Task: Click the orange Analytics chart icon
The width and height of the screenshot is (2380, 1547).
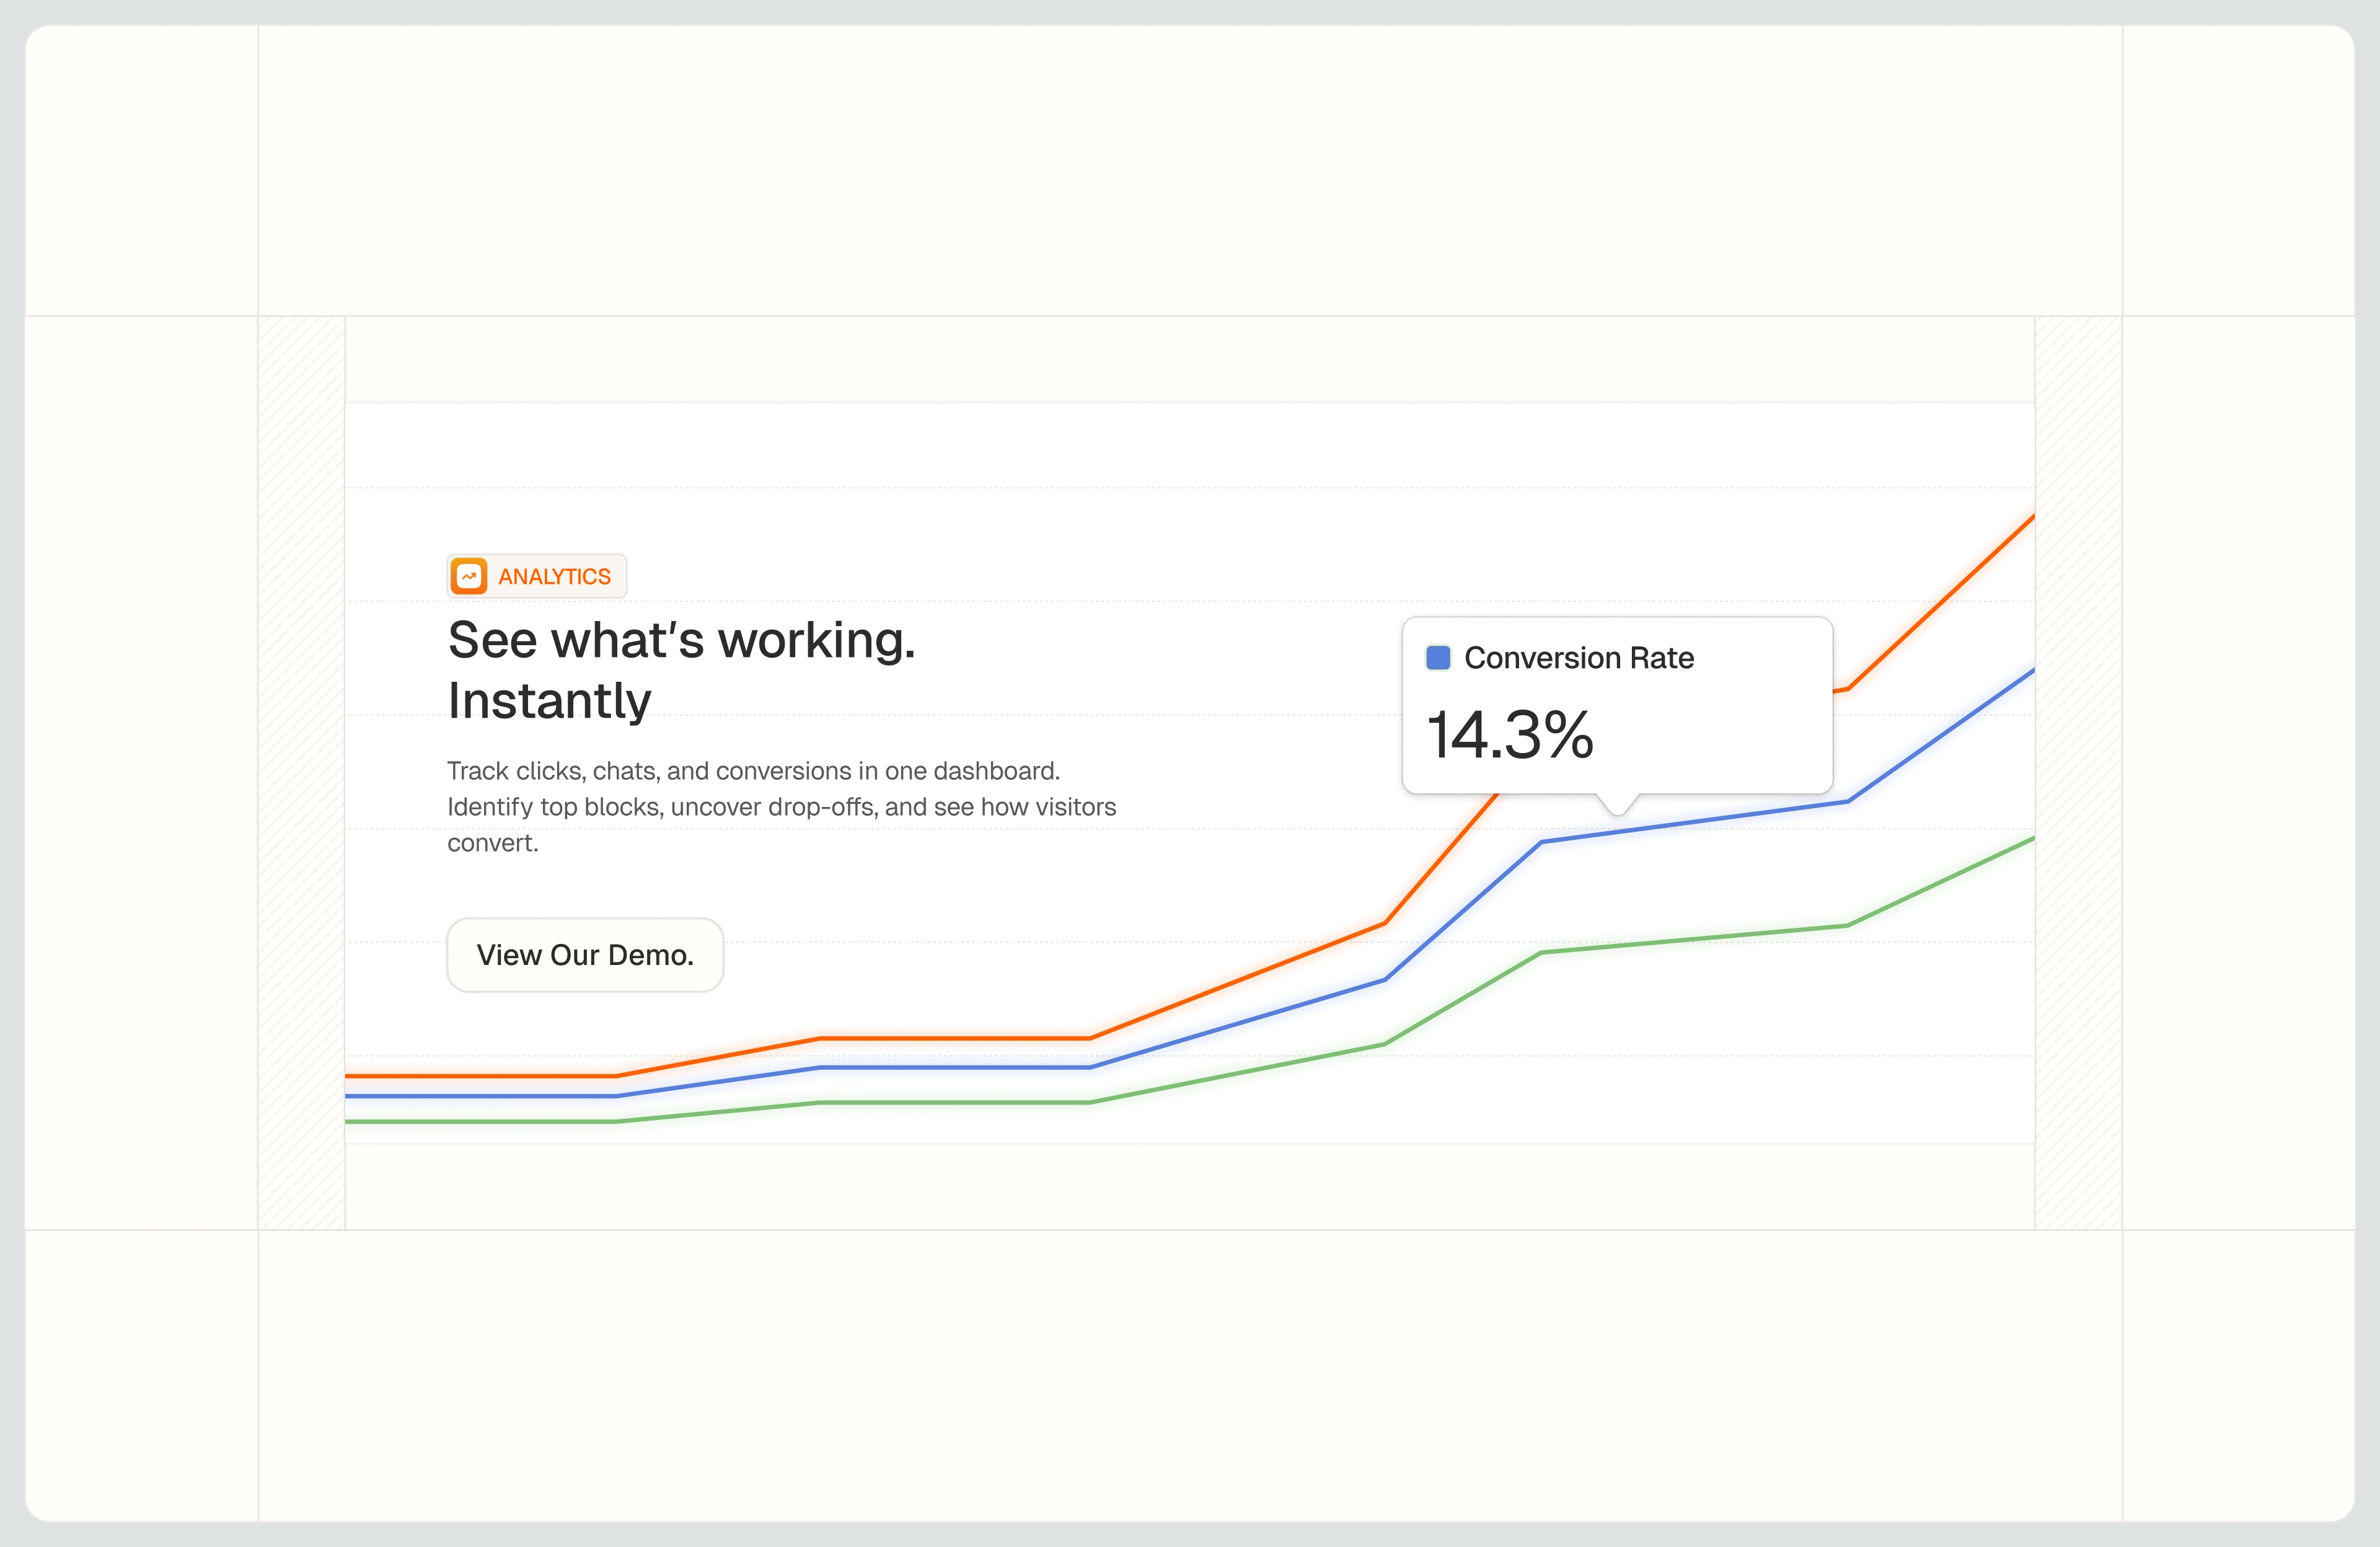Action: click(x=468, y=576)
